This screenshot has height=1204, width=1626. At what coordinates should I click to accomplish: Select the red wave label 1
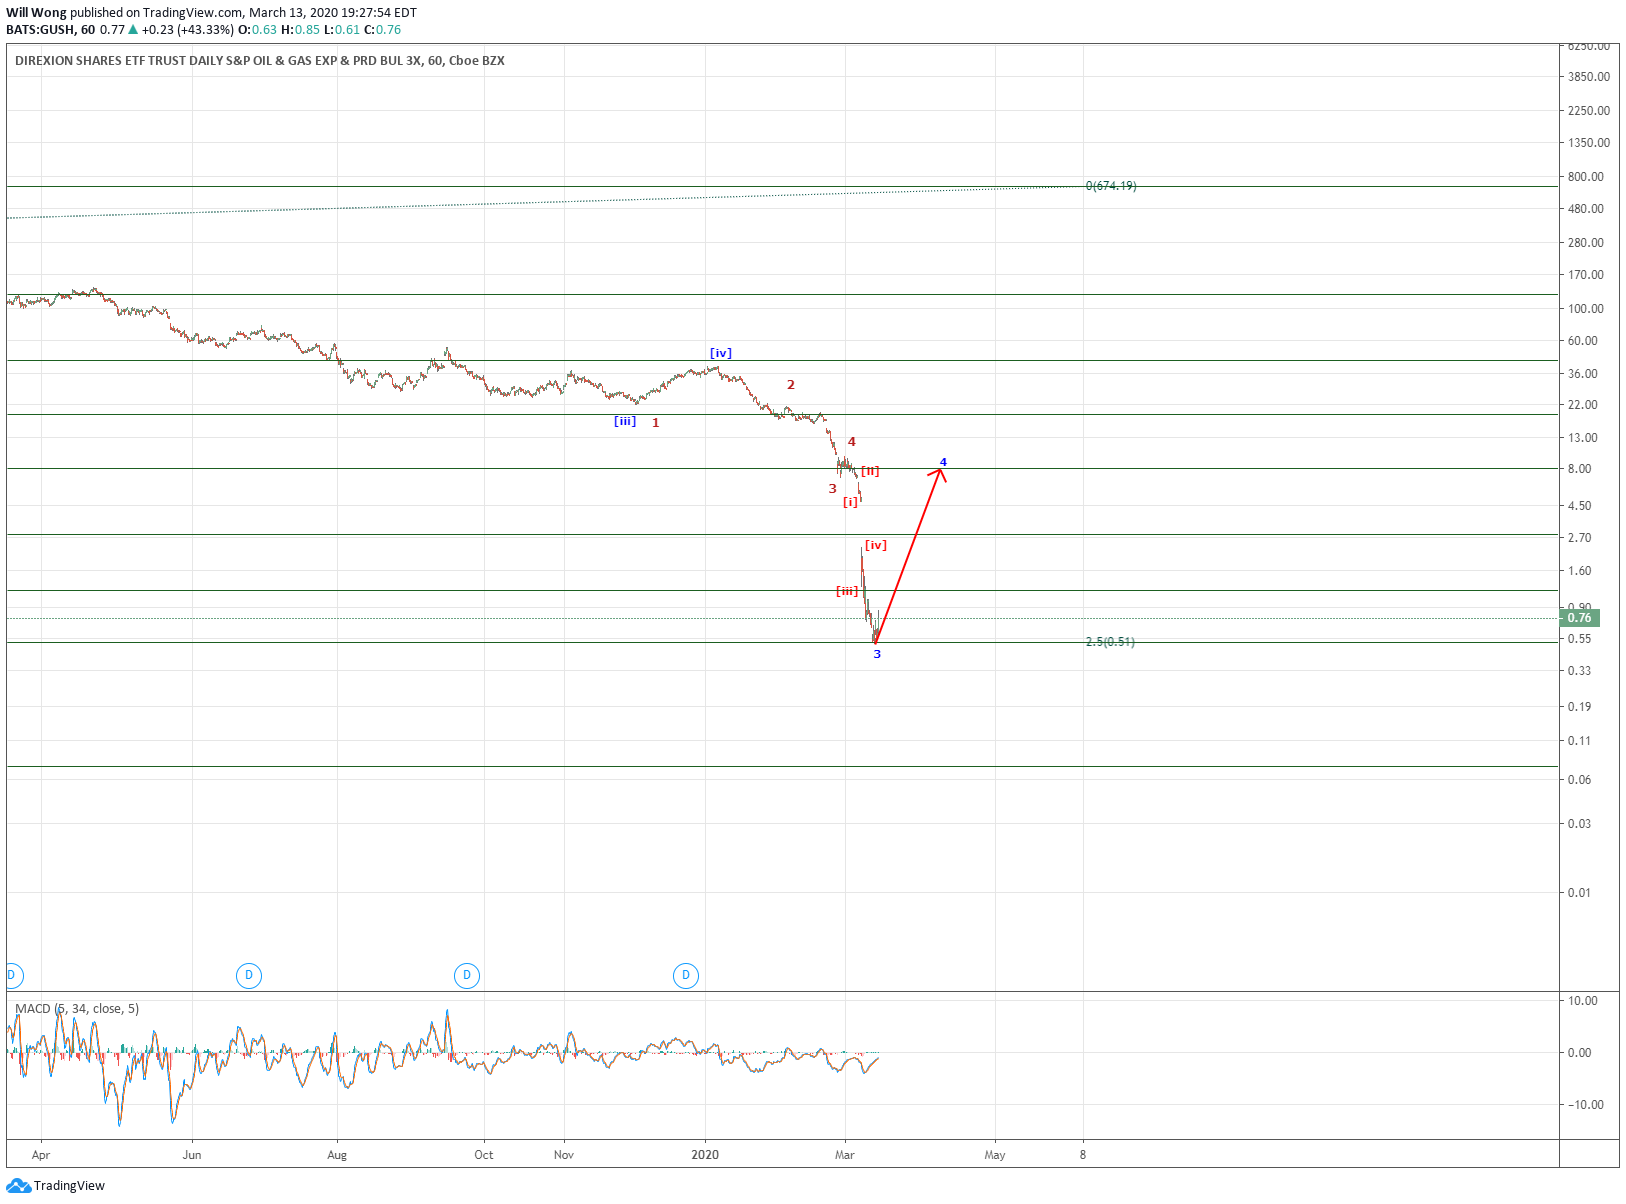pos(656,423)
